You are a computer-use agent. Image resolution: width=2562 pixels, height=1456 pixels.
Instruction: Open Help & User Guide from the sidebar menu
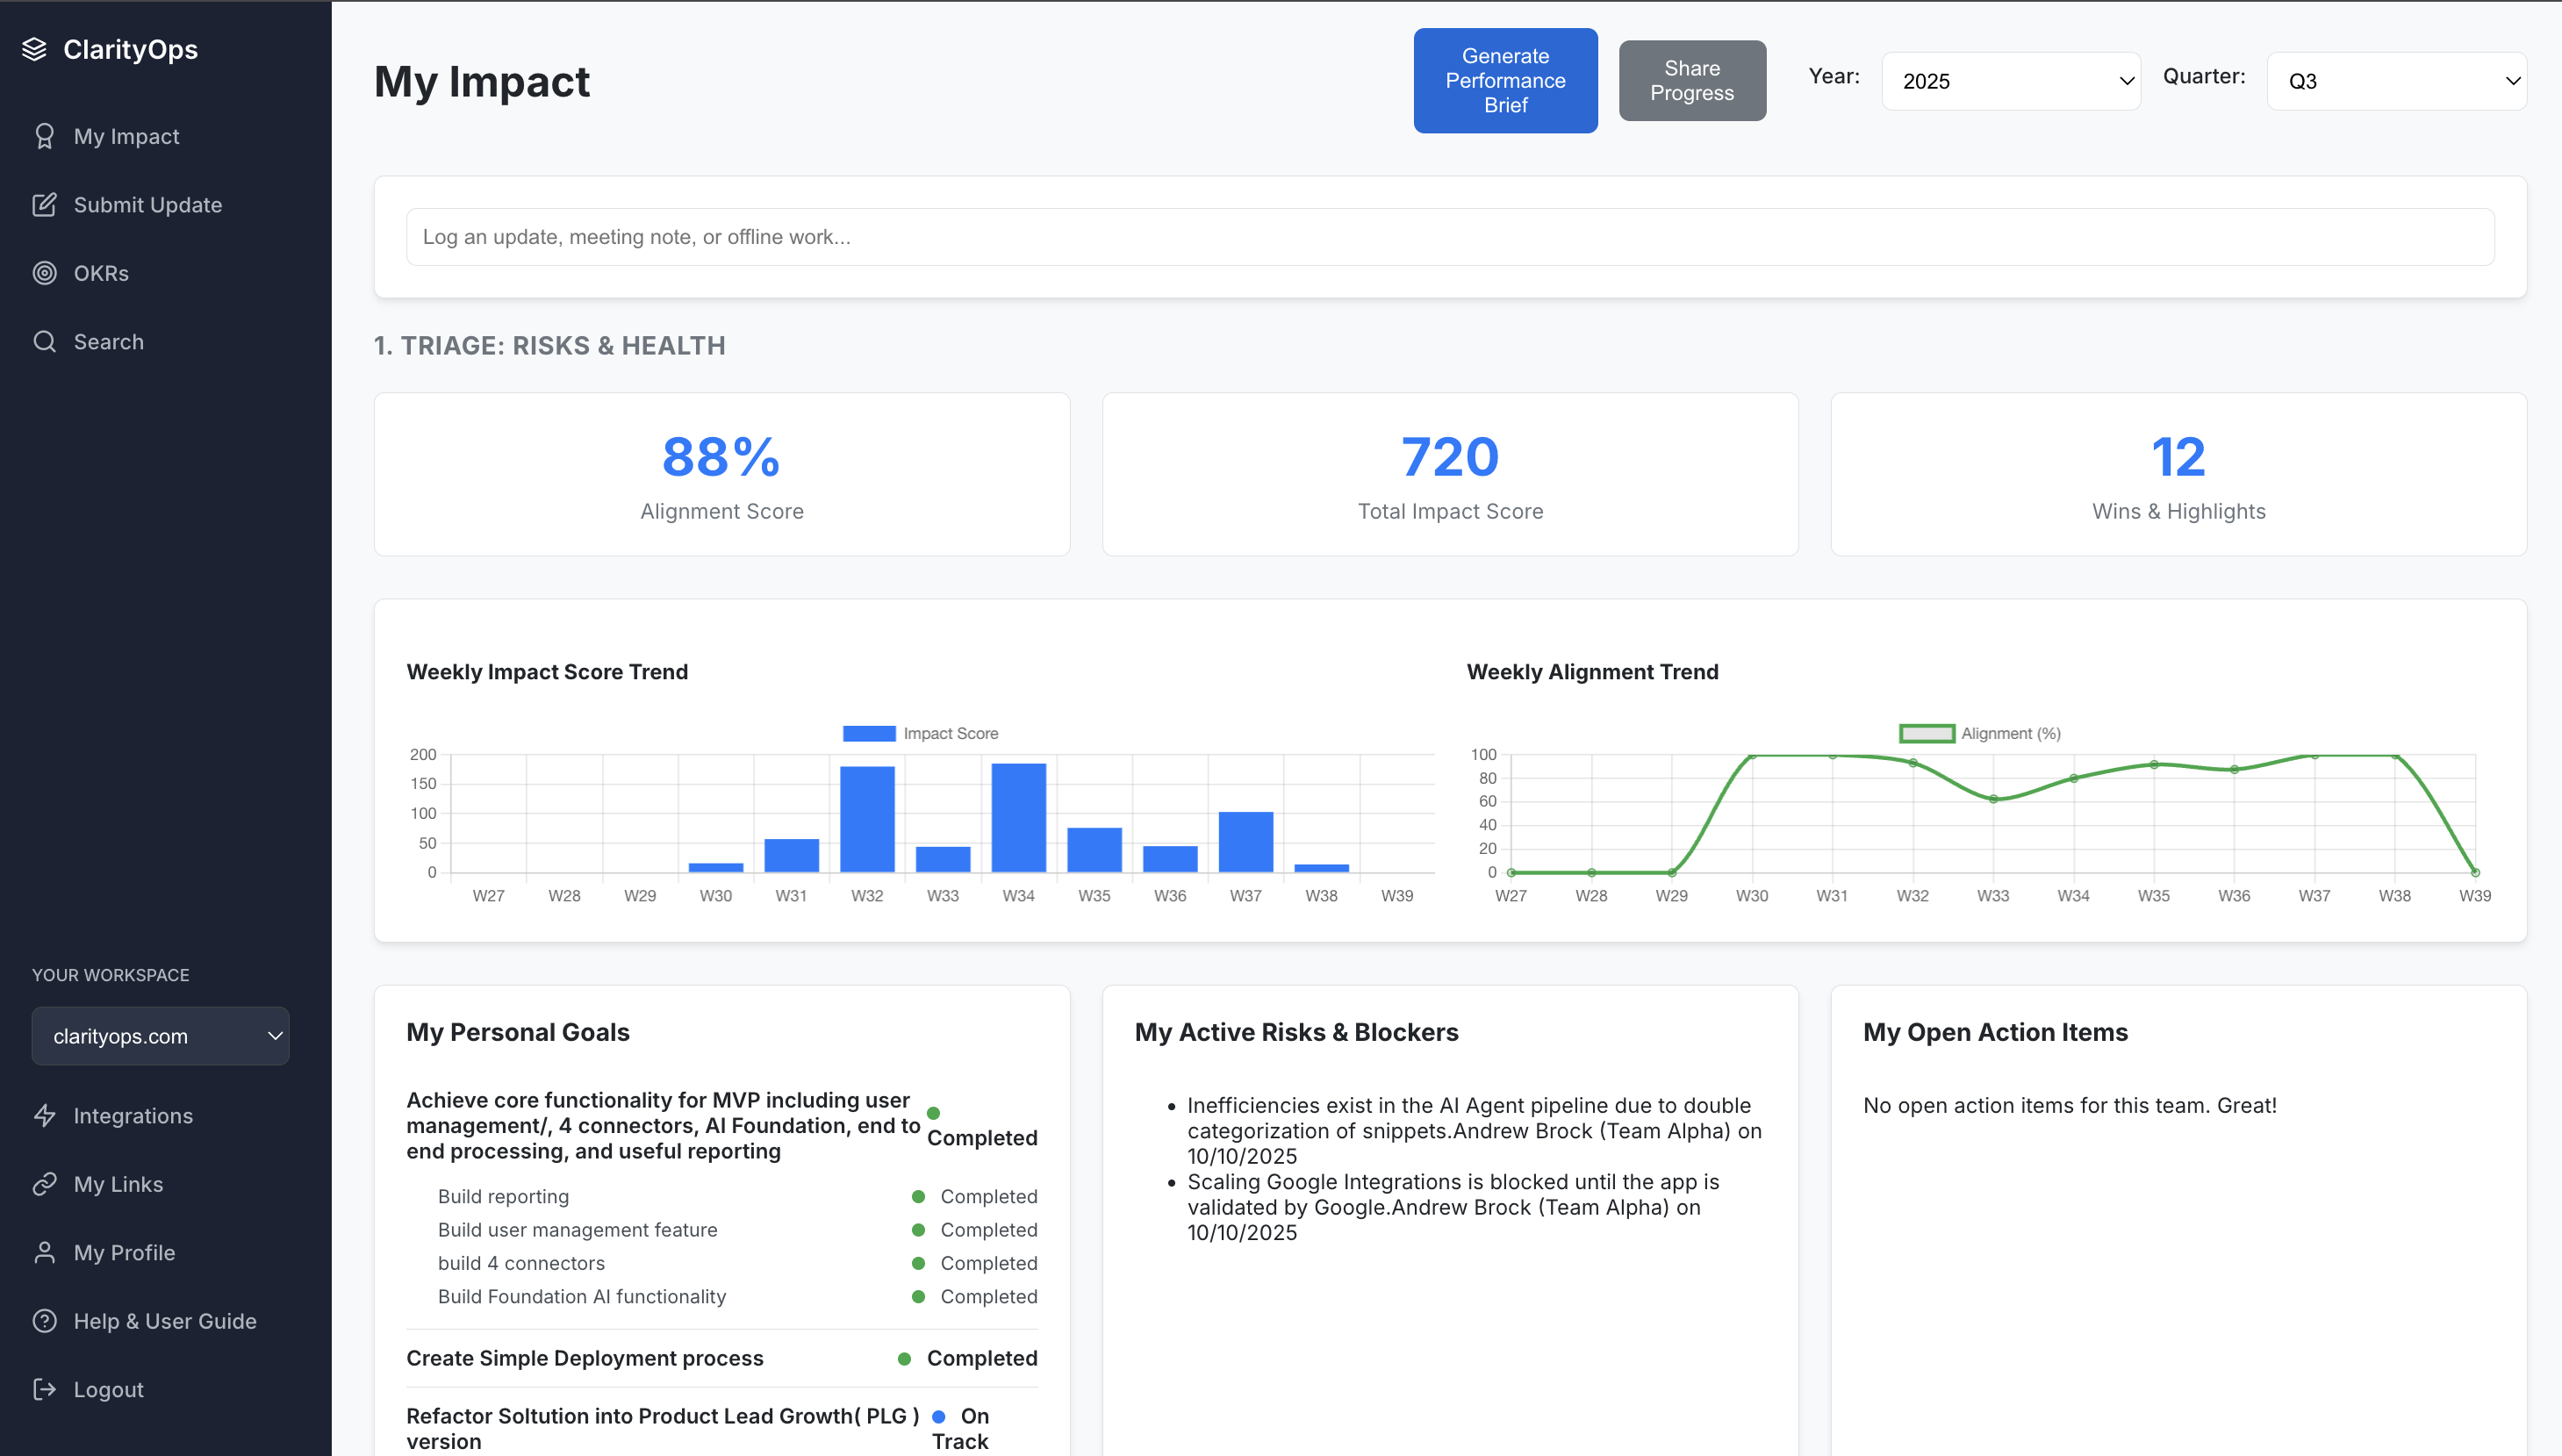click(165, 1320)
